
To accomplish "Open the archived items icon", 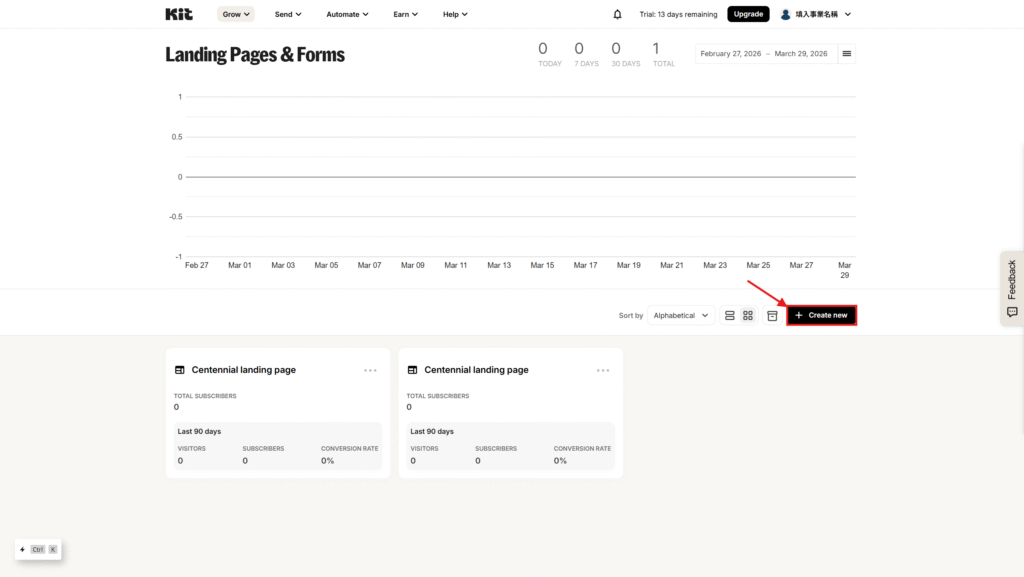I will coord(772,315).
